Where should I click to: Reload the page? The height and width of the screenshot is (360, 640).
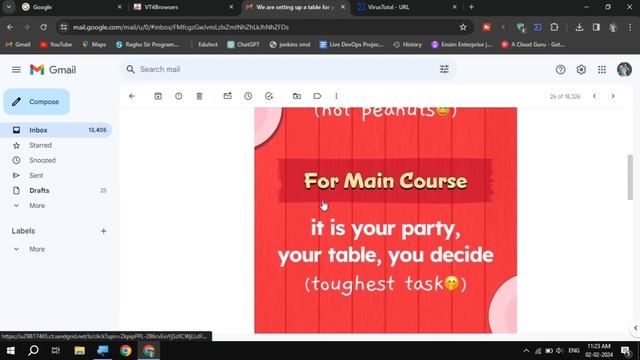43,27
